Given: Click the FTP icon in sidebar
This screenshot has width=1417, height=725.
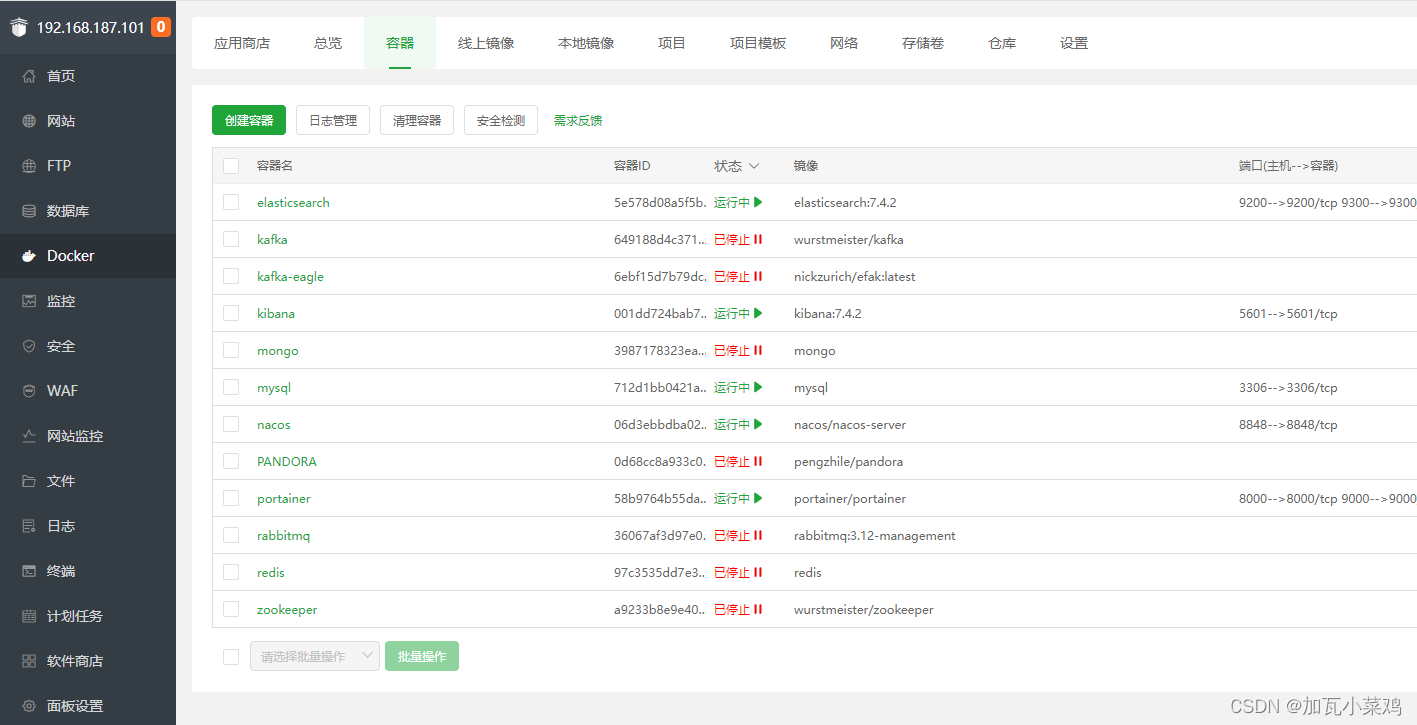Looking at the screenshot, I should tap(29, 166).
